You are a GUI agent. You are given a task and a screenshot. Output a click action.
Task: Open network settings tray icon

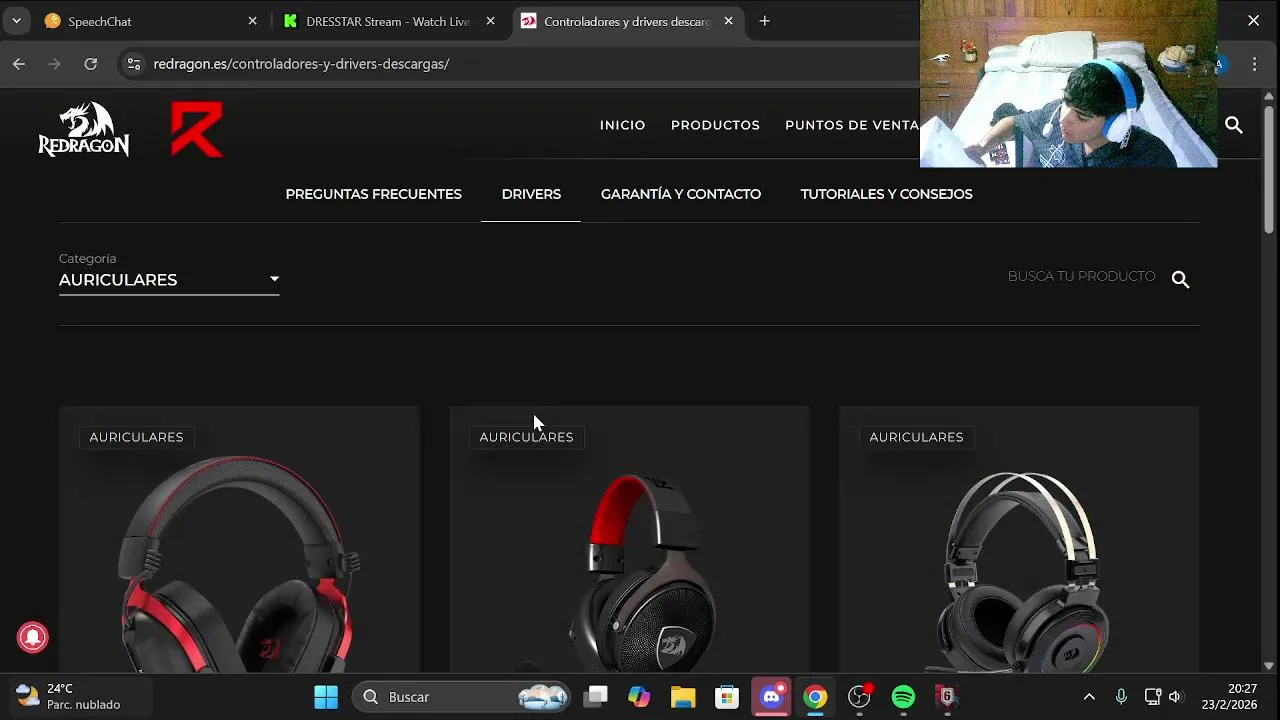1152,697
